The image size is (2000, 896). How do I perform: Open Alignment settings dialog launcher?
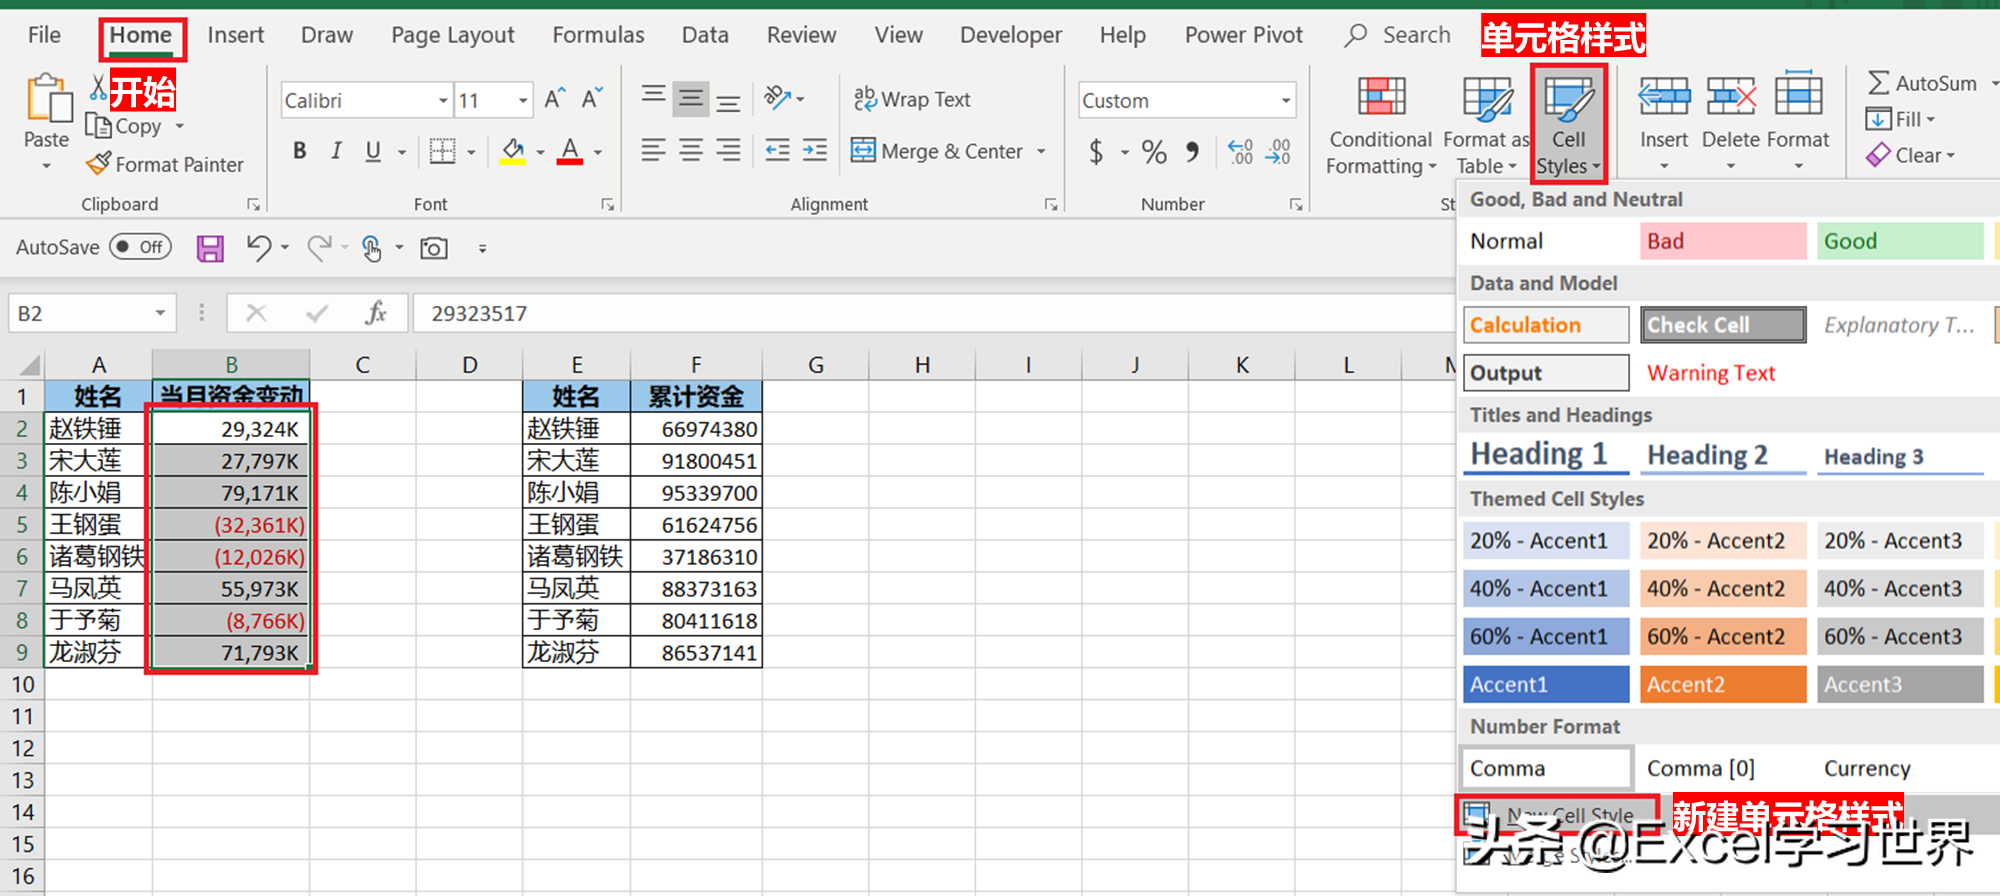coord(1051,204)
